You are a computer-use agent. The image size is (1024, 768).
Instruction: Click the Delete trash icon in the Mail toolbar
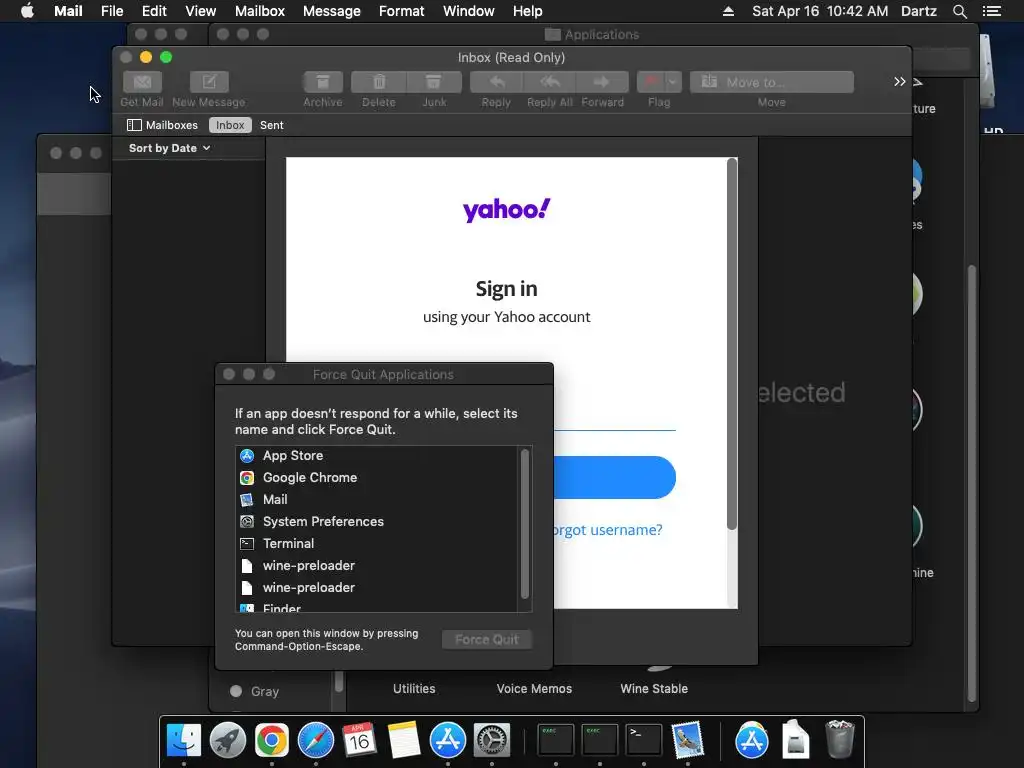pos(379,82)
